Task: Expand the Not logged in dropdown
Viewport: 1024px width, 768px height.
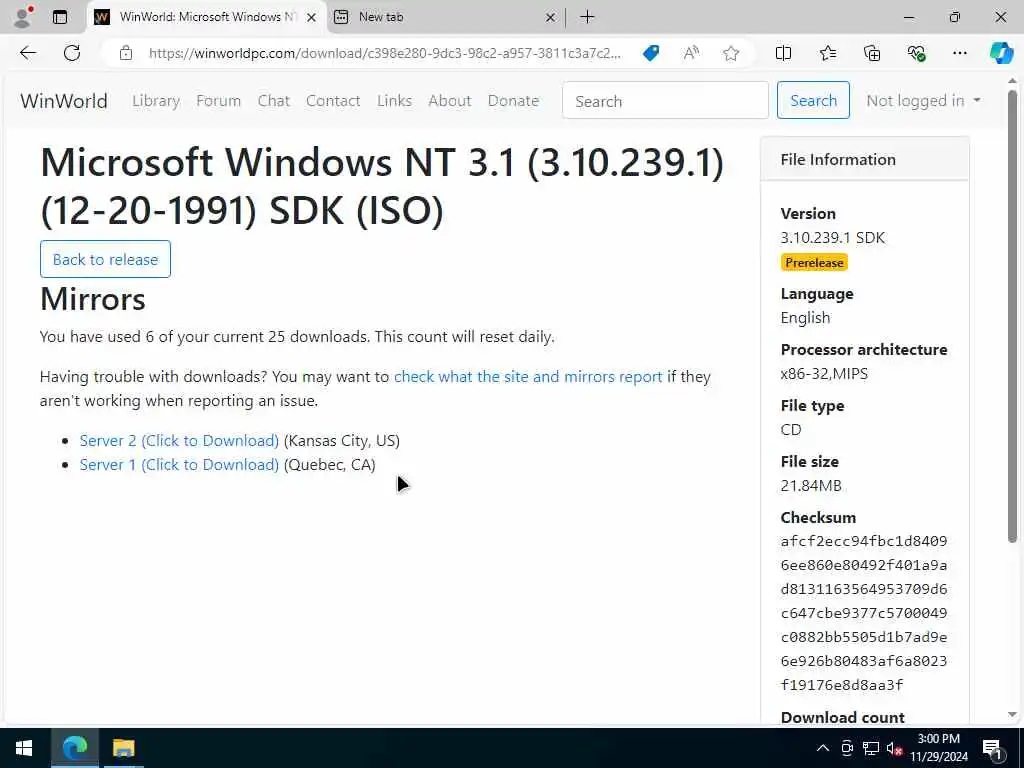Action: 923,101
